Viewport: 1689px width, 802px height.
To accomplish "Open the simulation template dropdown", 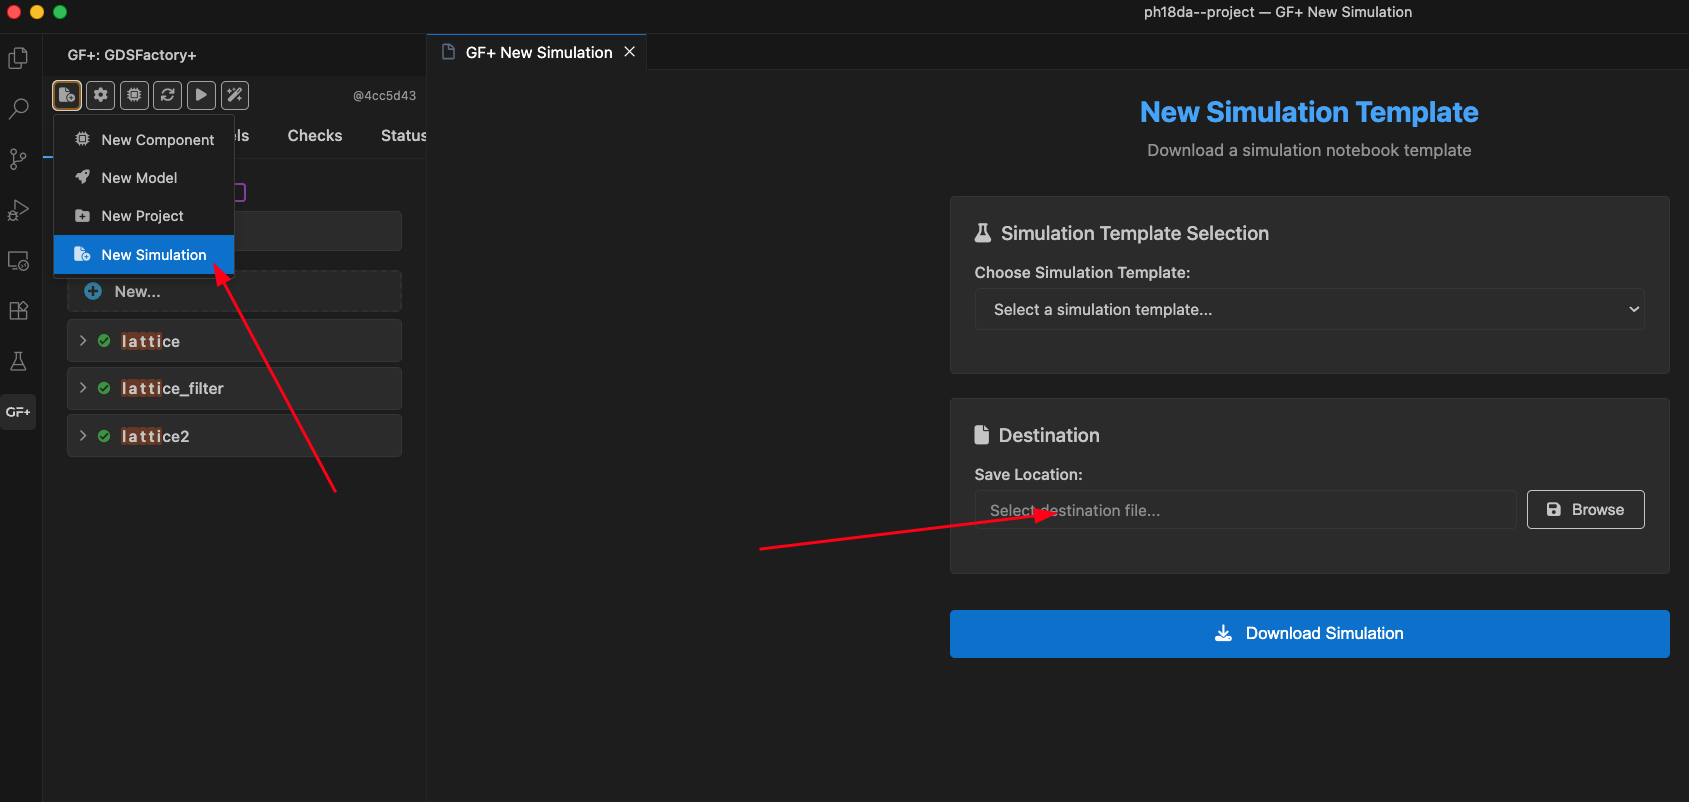I will pos(1309,310).
